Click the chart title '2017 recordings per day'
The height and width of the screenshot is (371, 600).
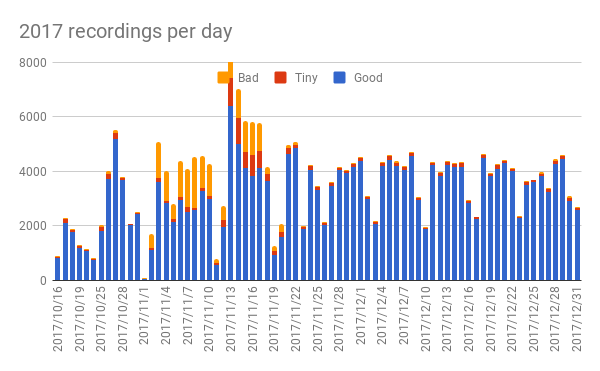[x=126, y=31]
